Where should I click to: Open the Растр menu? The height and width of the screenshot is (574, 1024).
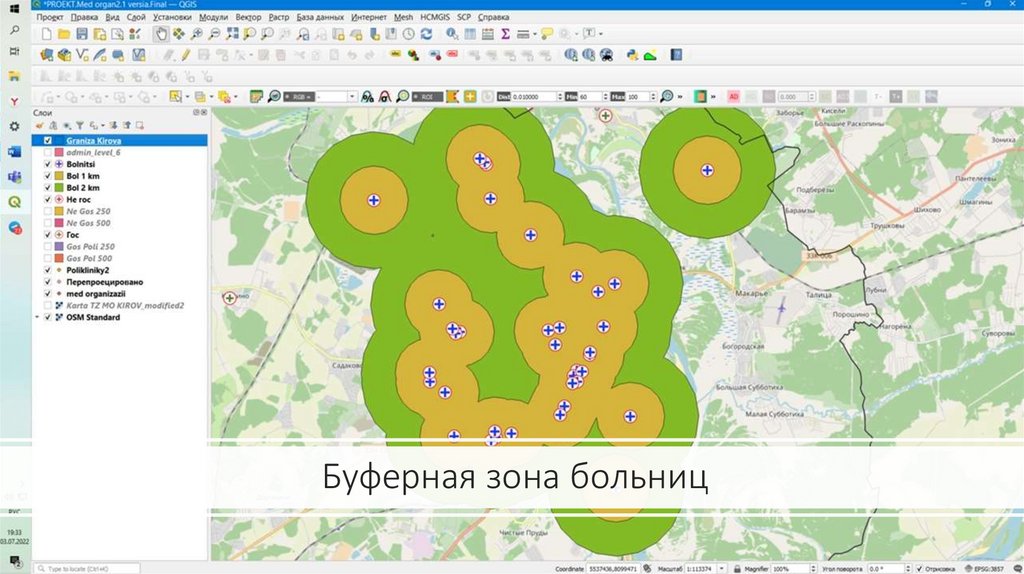(x=279, y=18)
